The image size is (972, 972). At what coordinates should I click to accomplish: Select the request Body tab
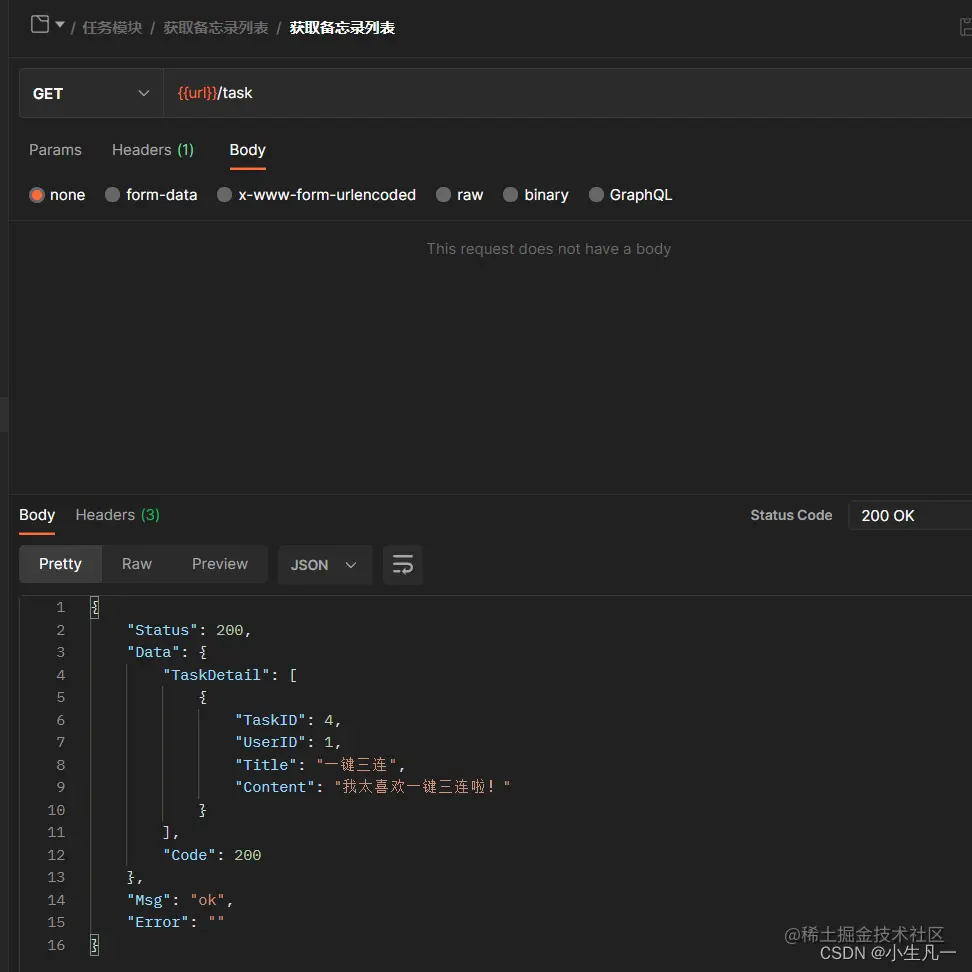tap(247, 150)
